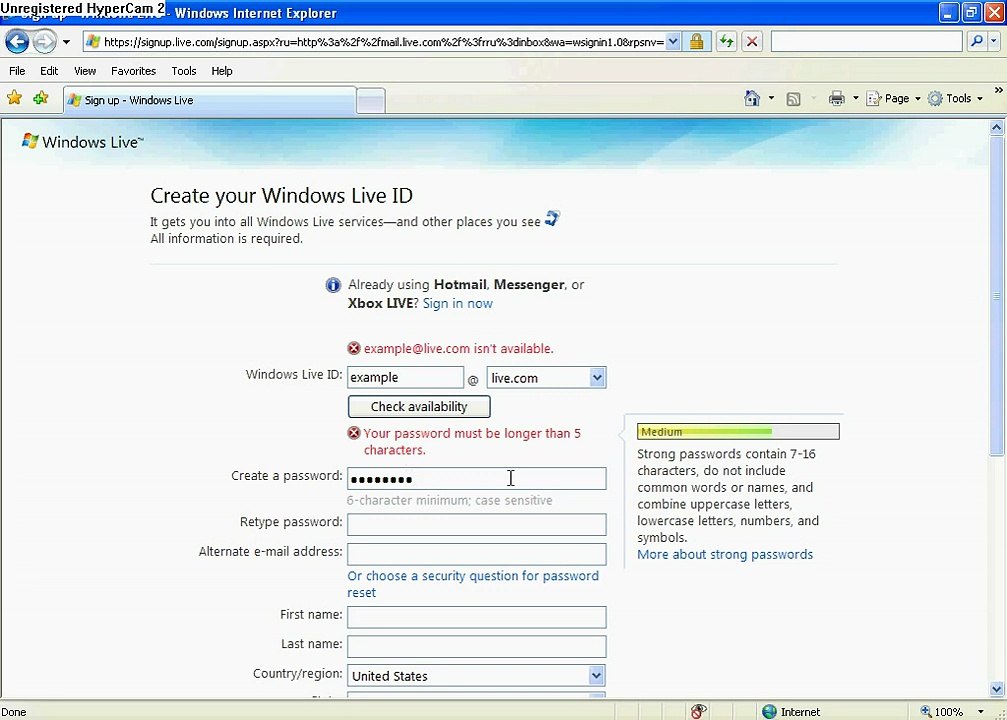Click the error icon by 'isn't available'
Screen dimensions: 1007x720
click(x=354, y=348)
